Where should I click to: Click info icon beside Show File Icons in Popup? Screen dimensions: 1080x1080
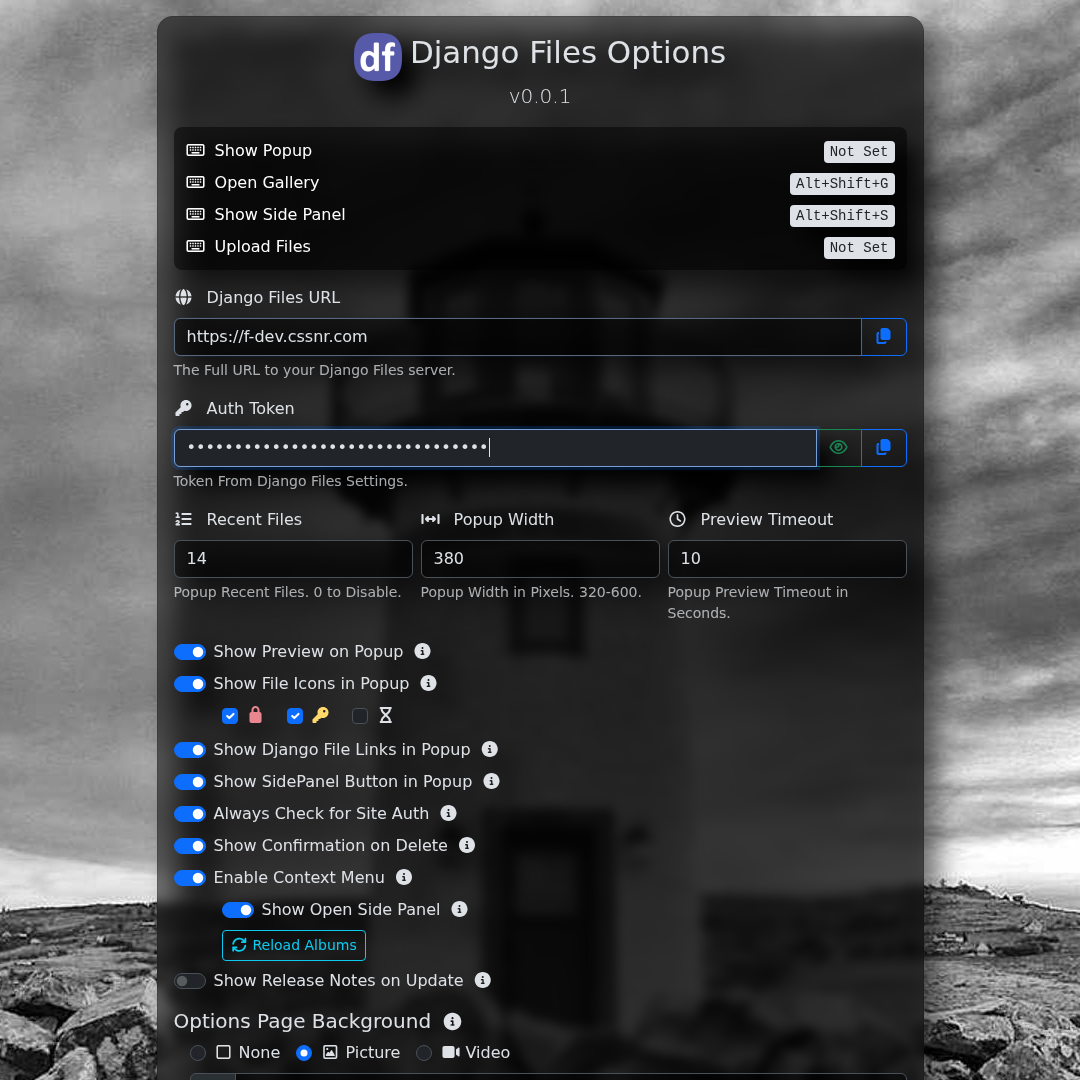(429, 683)
